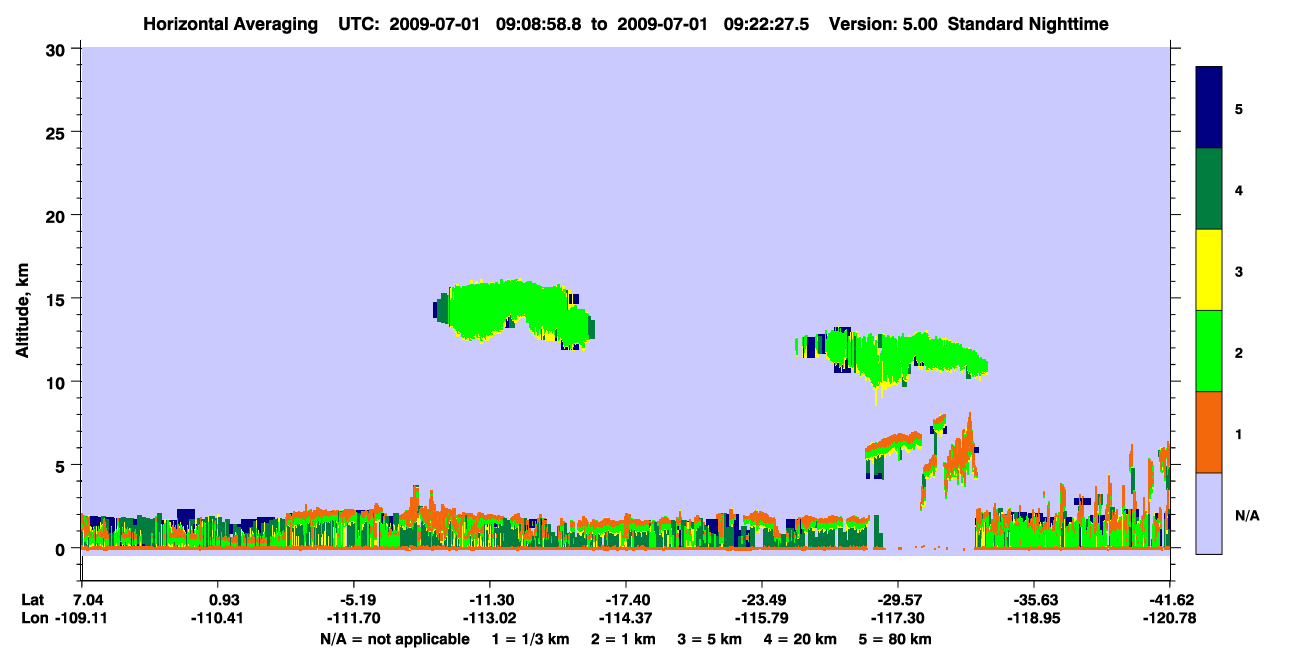This screenshot has width=1300, height=667.
Task: Click the latitude value -17.40
Action: click(x=625, y=600)
